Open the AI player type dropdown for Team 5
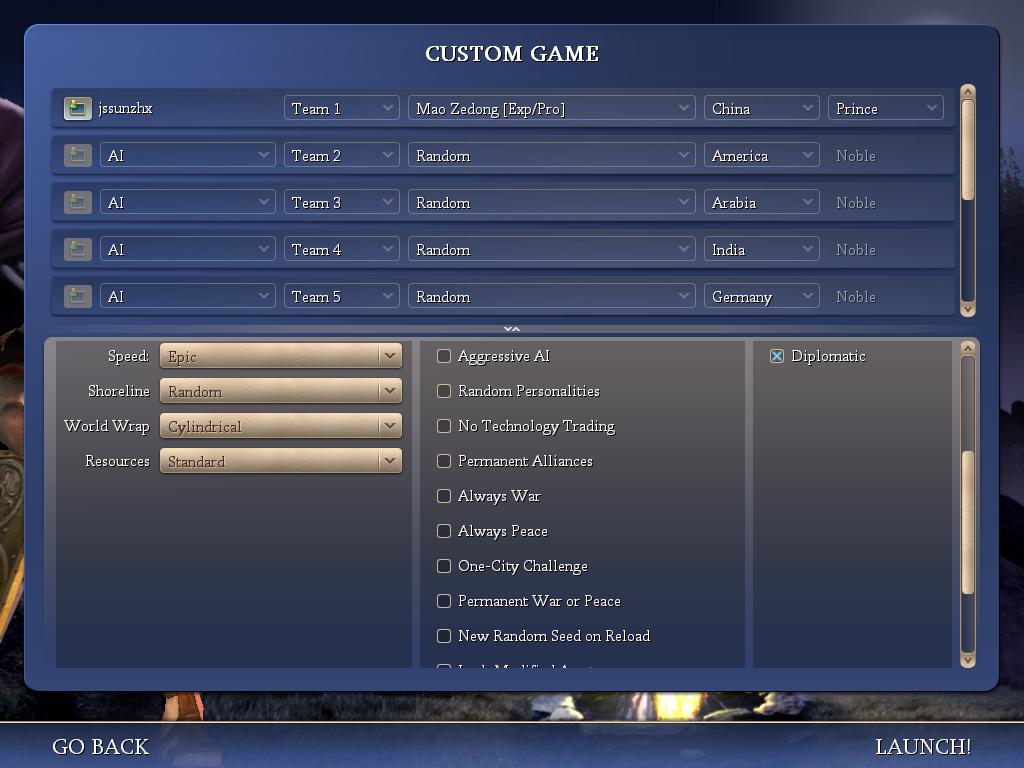 (187, 296)
